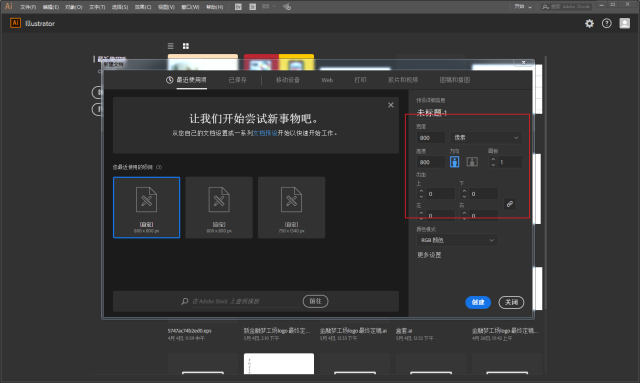This screenshot has width=640, height=383.
Task: Choose portrait orientation
Action: (x=454, y=162)
